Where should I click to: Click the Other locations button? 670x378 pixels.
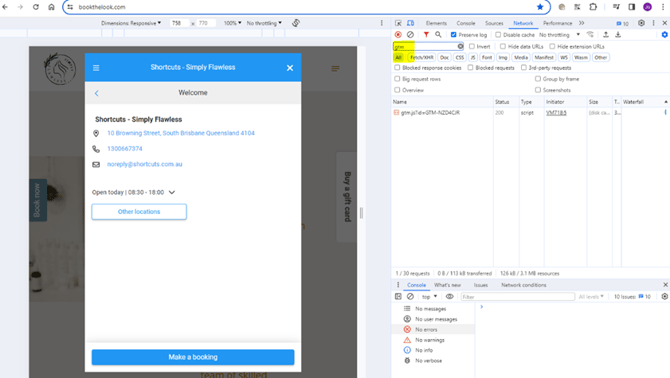tap(139, 211)
